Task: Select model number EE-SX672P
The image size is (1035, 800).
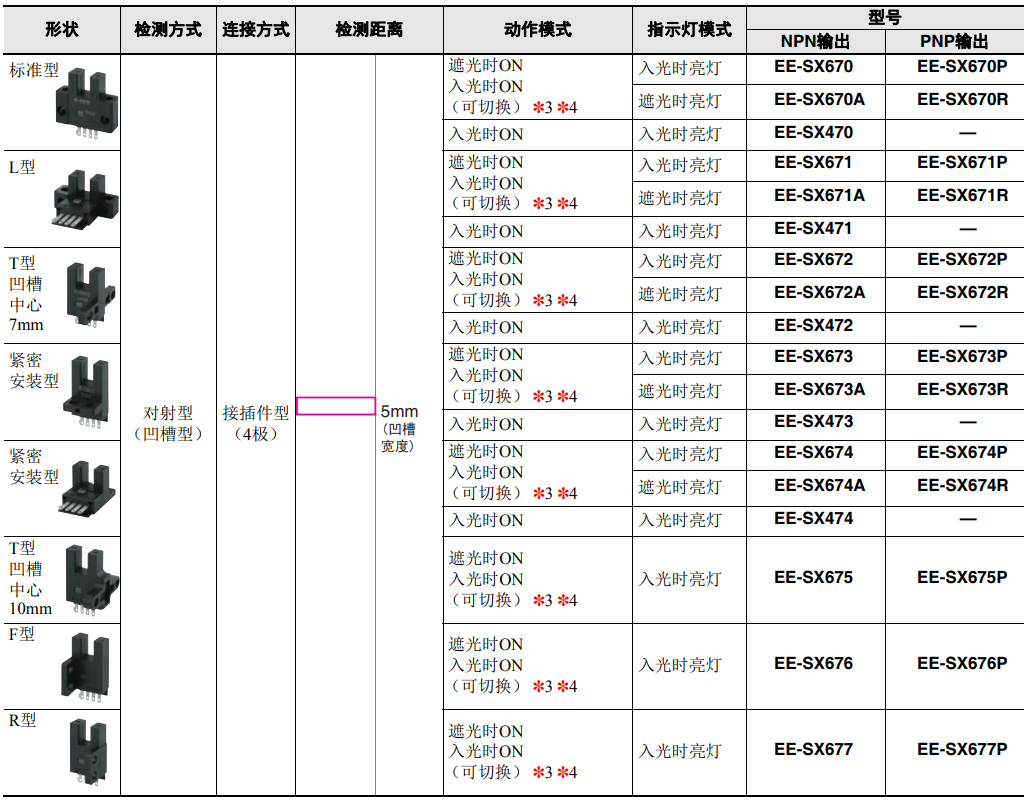Action: [x=962, y=259]
